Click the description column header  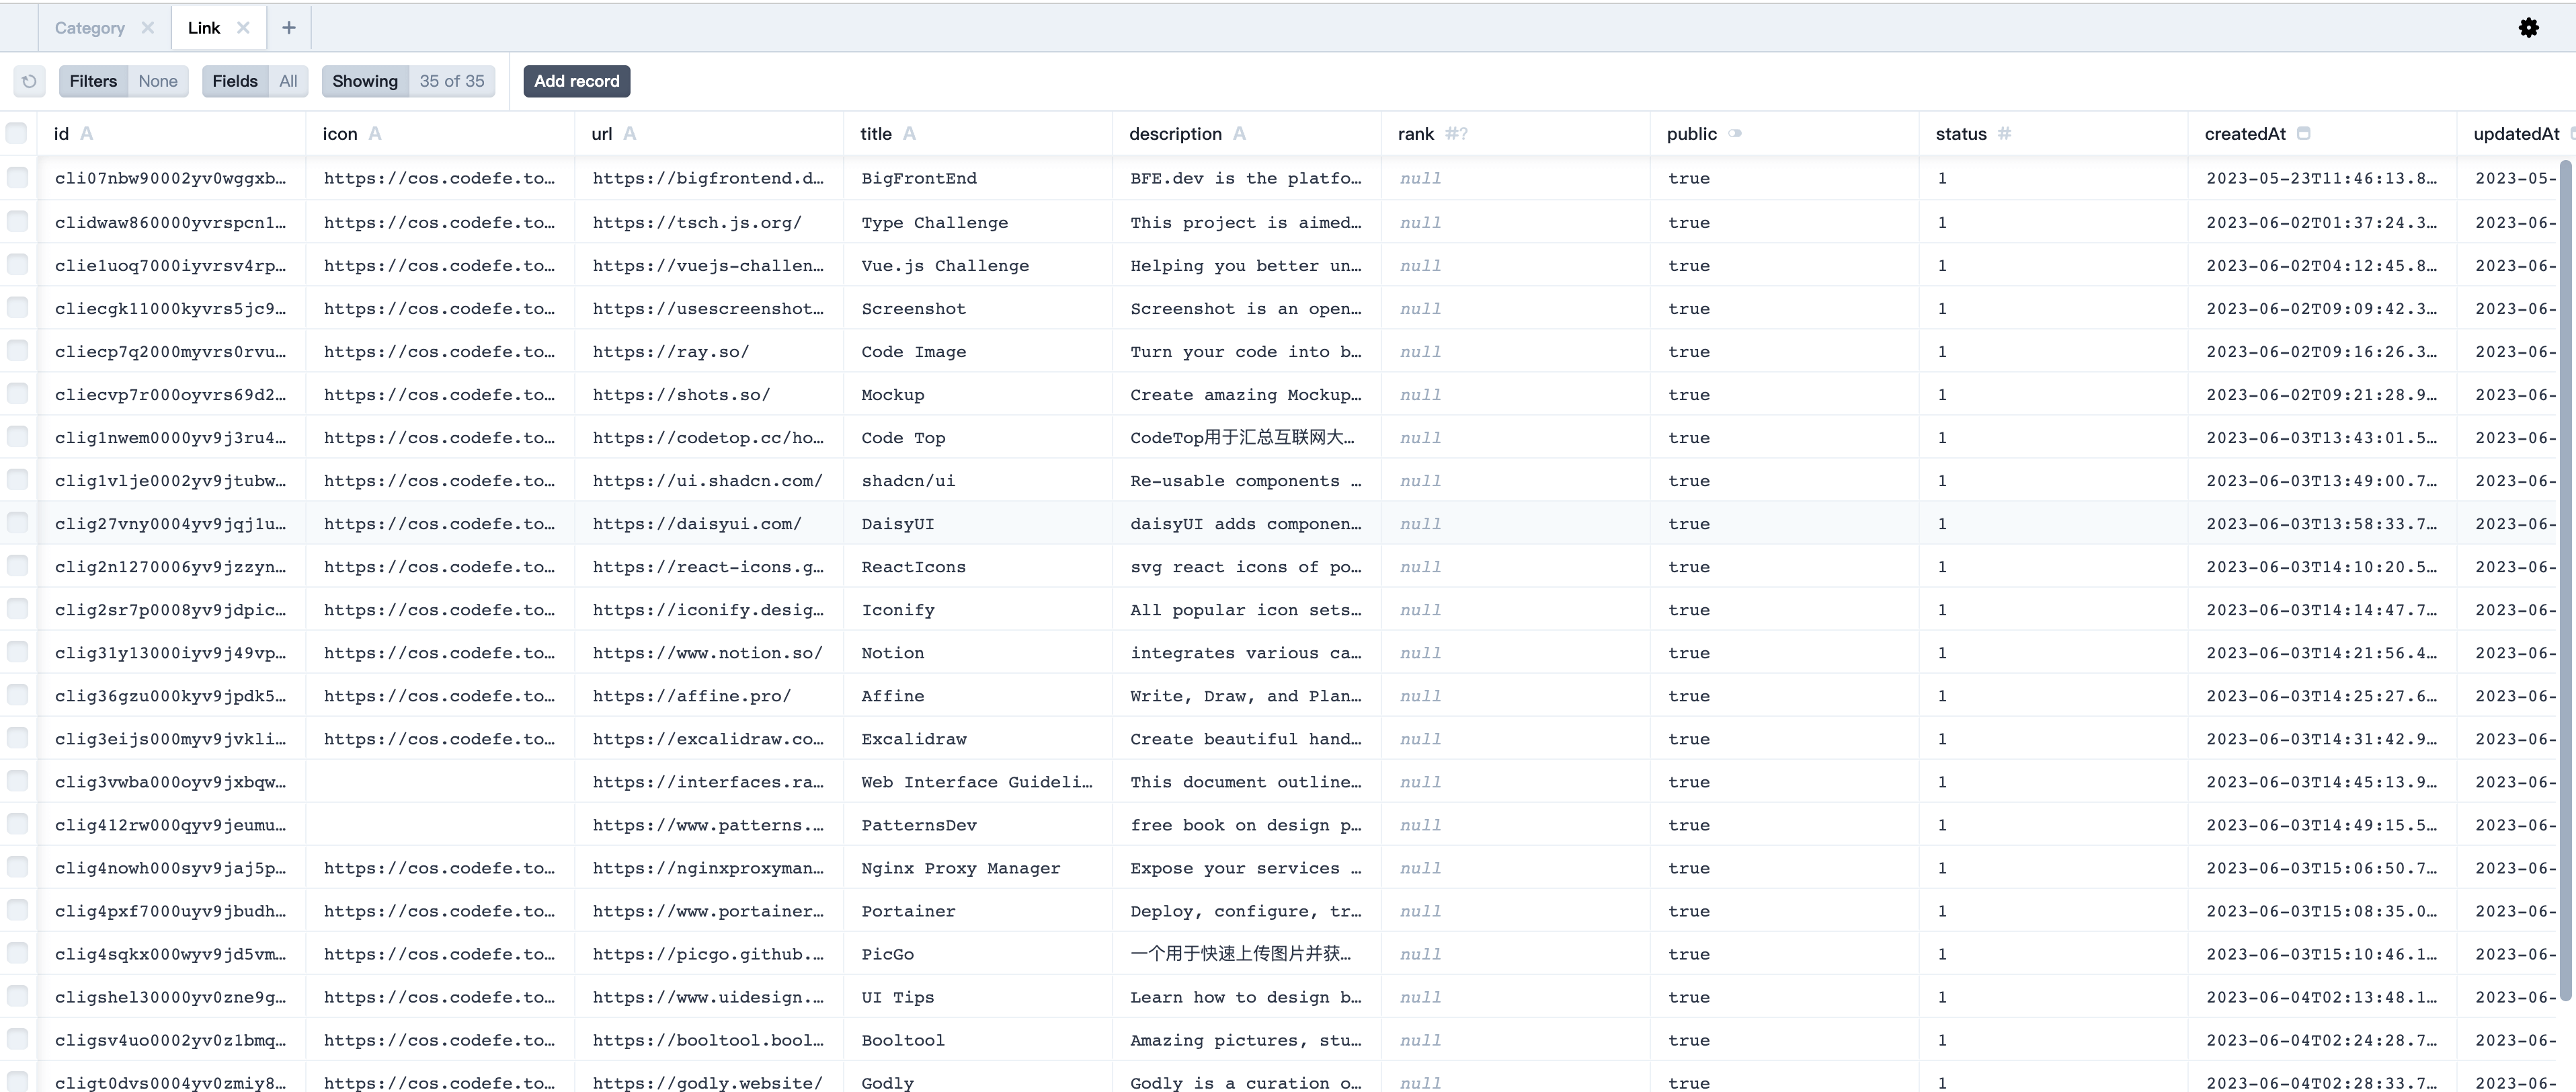click(x=1247, y=133)
